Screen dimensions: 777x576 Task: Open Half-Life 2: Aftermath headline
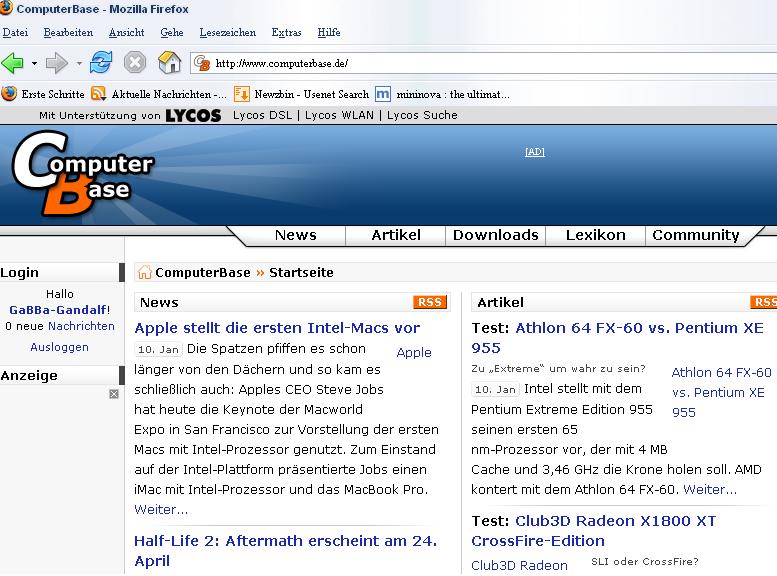click(x=285, y=551)
